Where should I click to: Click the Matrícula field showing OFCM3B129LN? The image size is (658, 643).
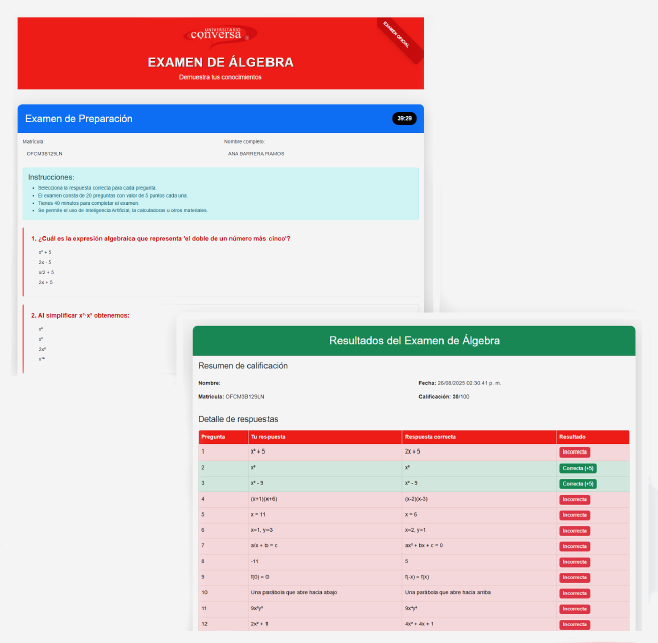pos(44,154)
